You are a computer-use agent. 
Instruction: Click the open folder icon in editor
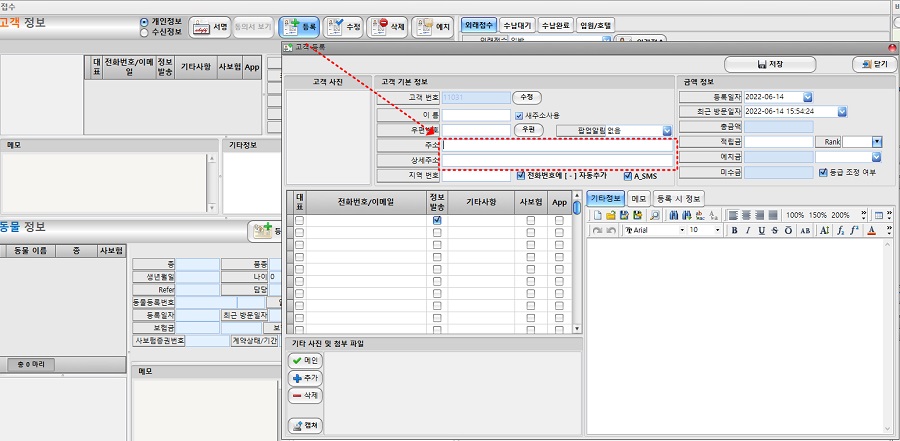[x=611, y=215]
